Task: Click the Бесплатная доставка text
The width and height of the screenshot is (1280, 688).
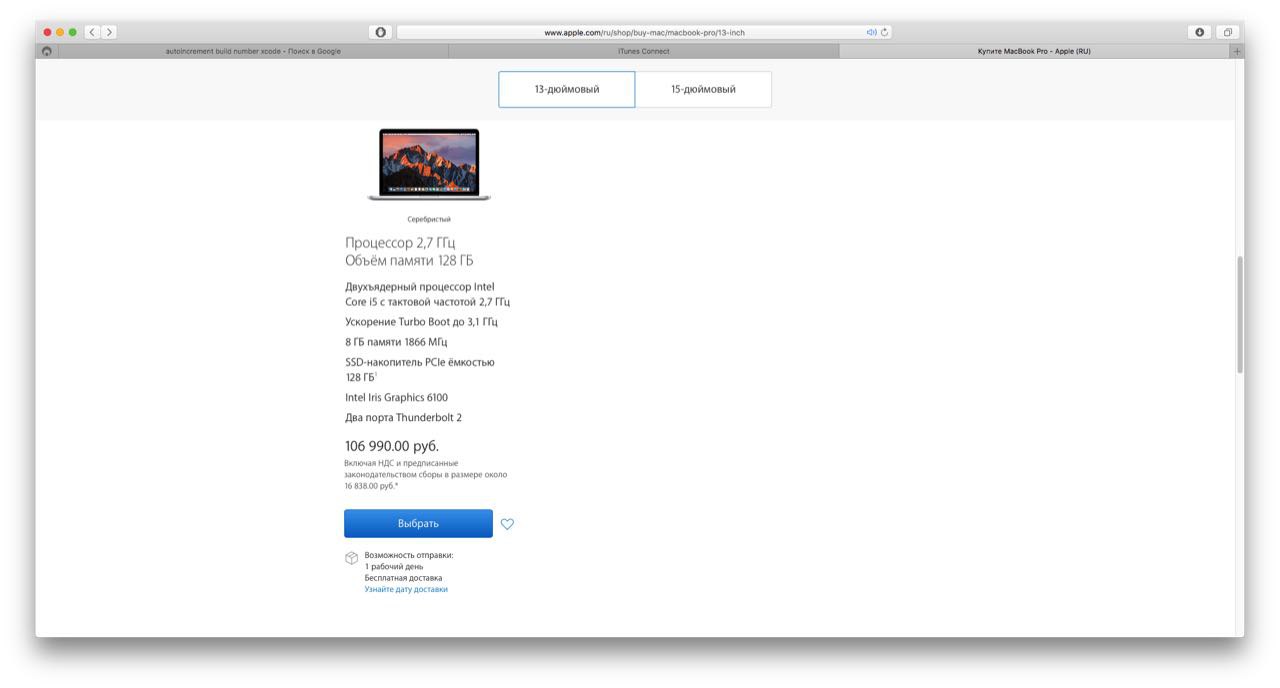Action: [403, 577]
